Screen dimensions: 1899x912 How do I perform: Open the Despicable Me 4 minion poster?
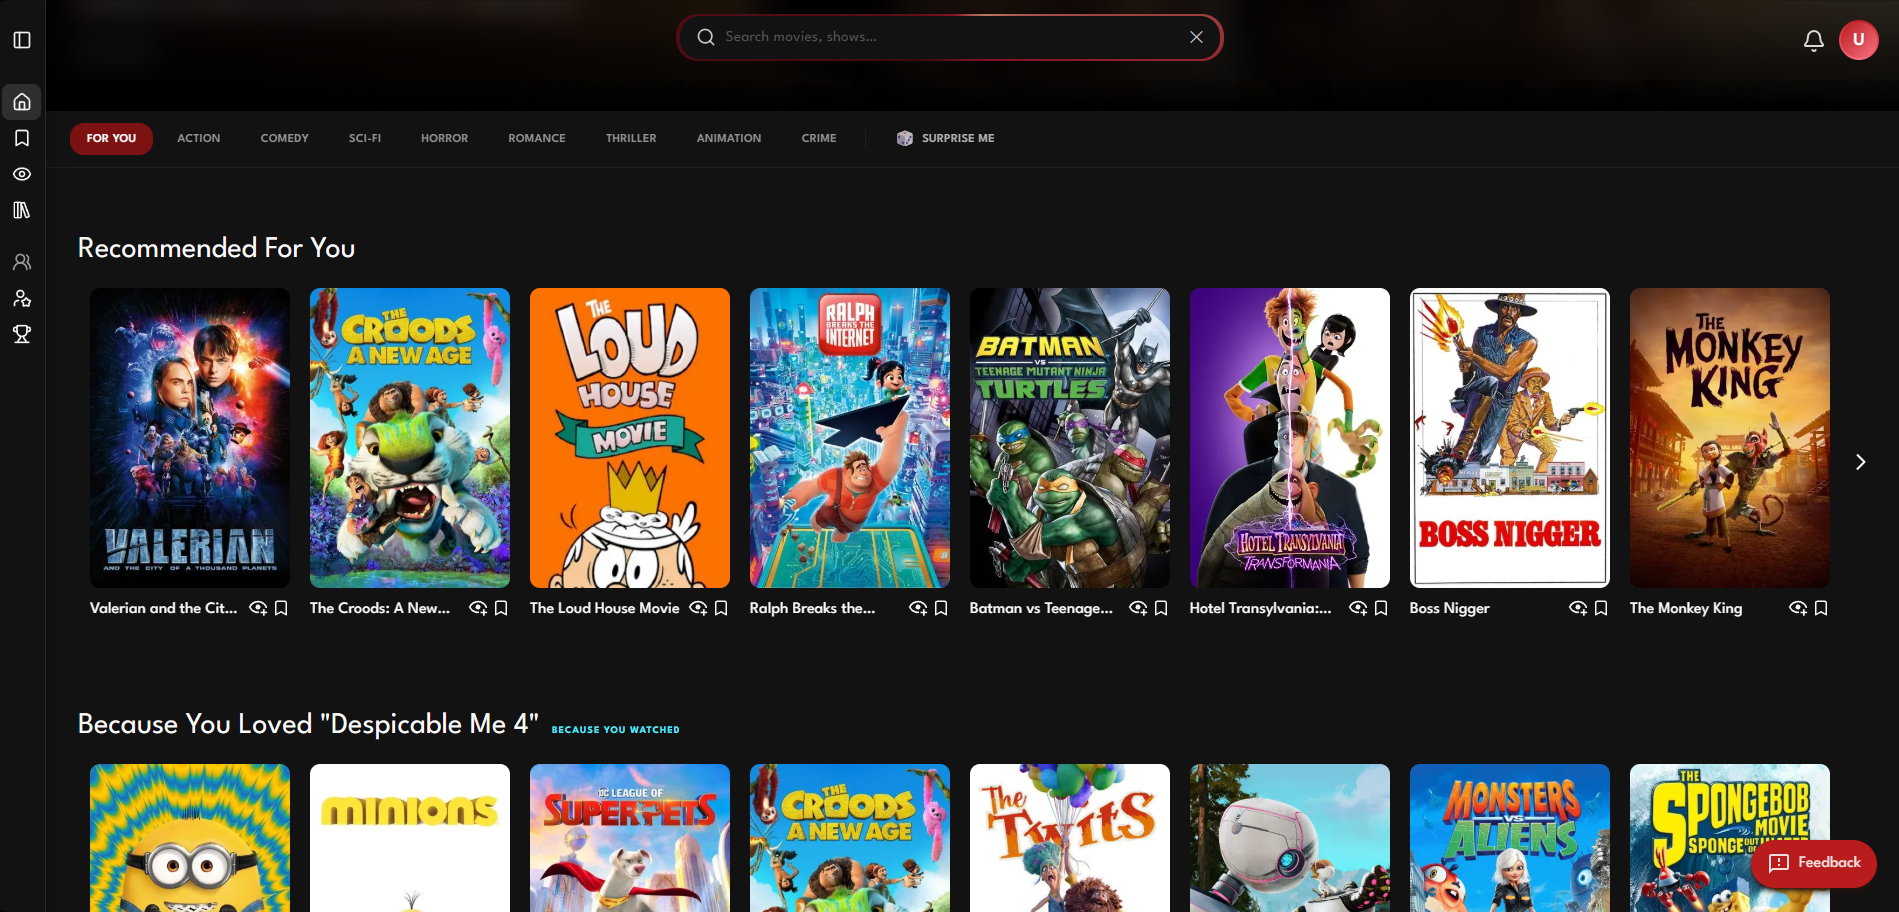190,838
